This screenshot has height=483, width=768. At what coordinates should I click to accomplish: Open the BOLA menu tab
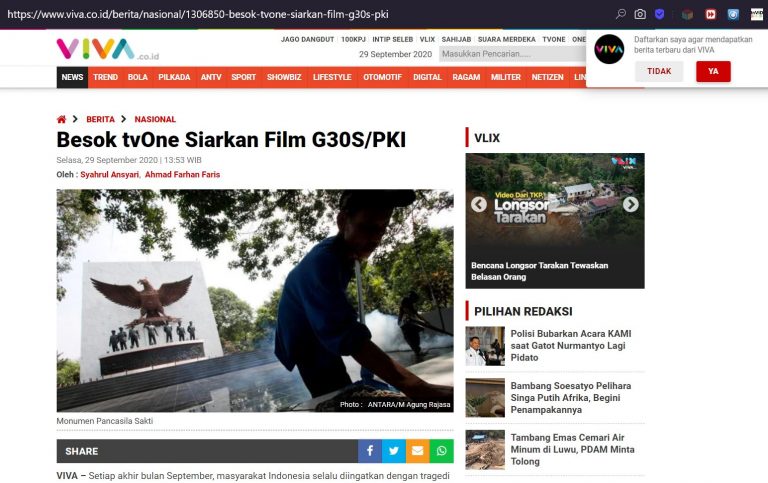(x=138, y=77)
